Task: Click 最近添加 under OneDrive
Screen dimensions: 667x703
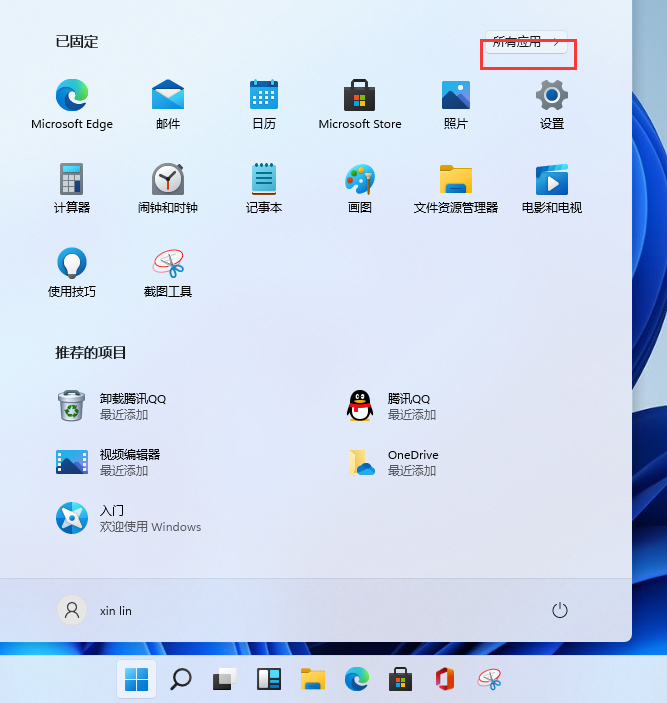Action: (x=411, y=470)
